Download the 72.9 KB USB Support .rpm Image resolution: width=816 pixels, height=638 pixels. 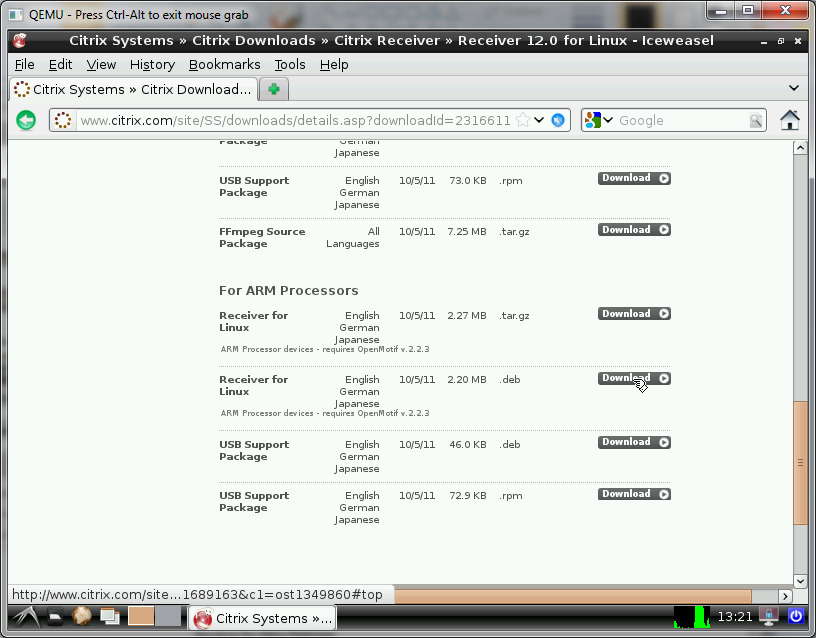pos(634,494)
